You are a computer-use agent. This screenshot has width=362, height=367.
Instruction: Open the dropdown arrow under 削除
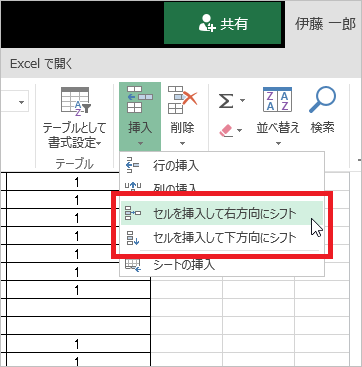point(182,144)
